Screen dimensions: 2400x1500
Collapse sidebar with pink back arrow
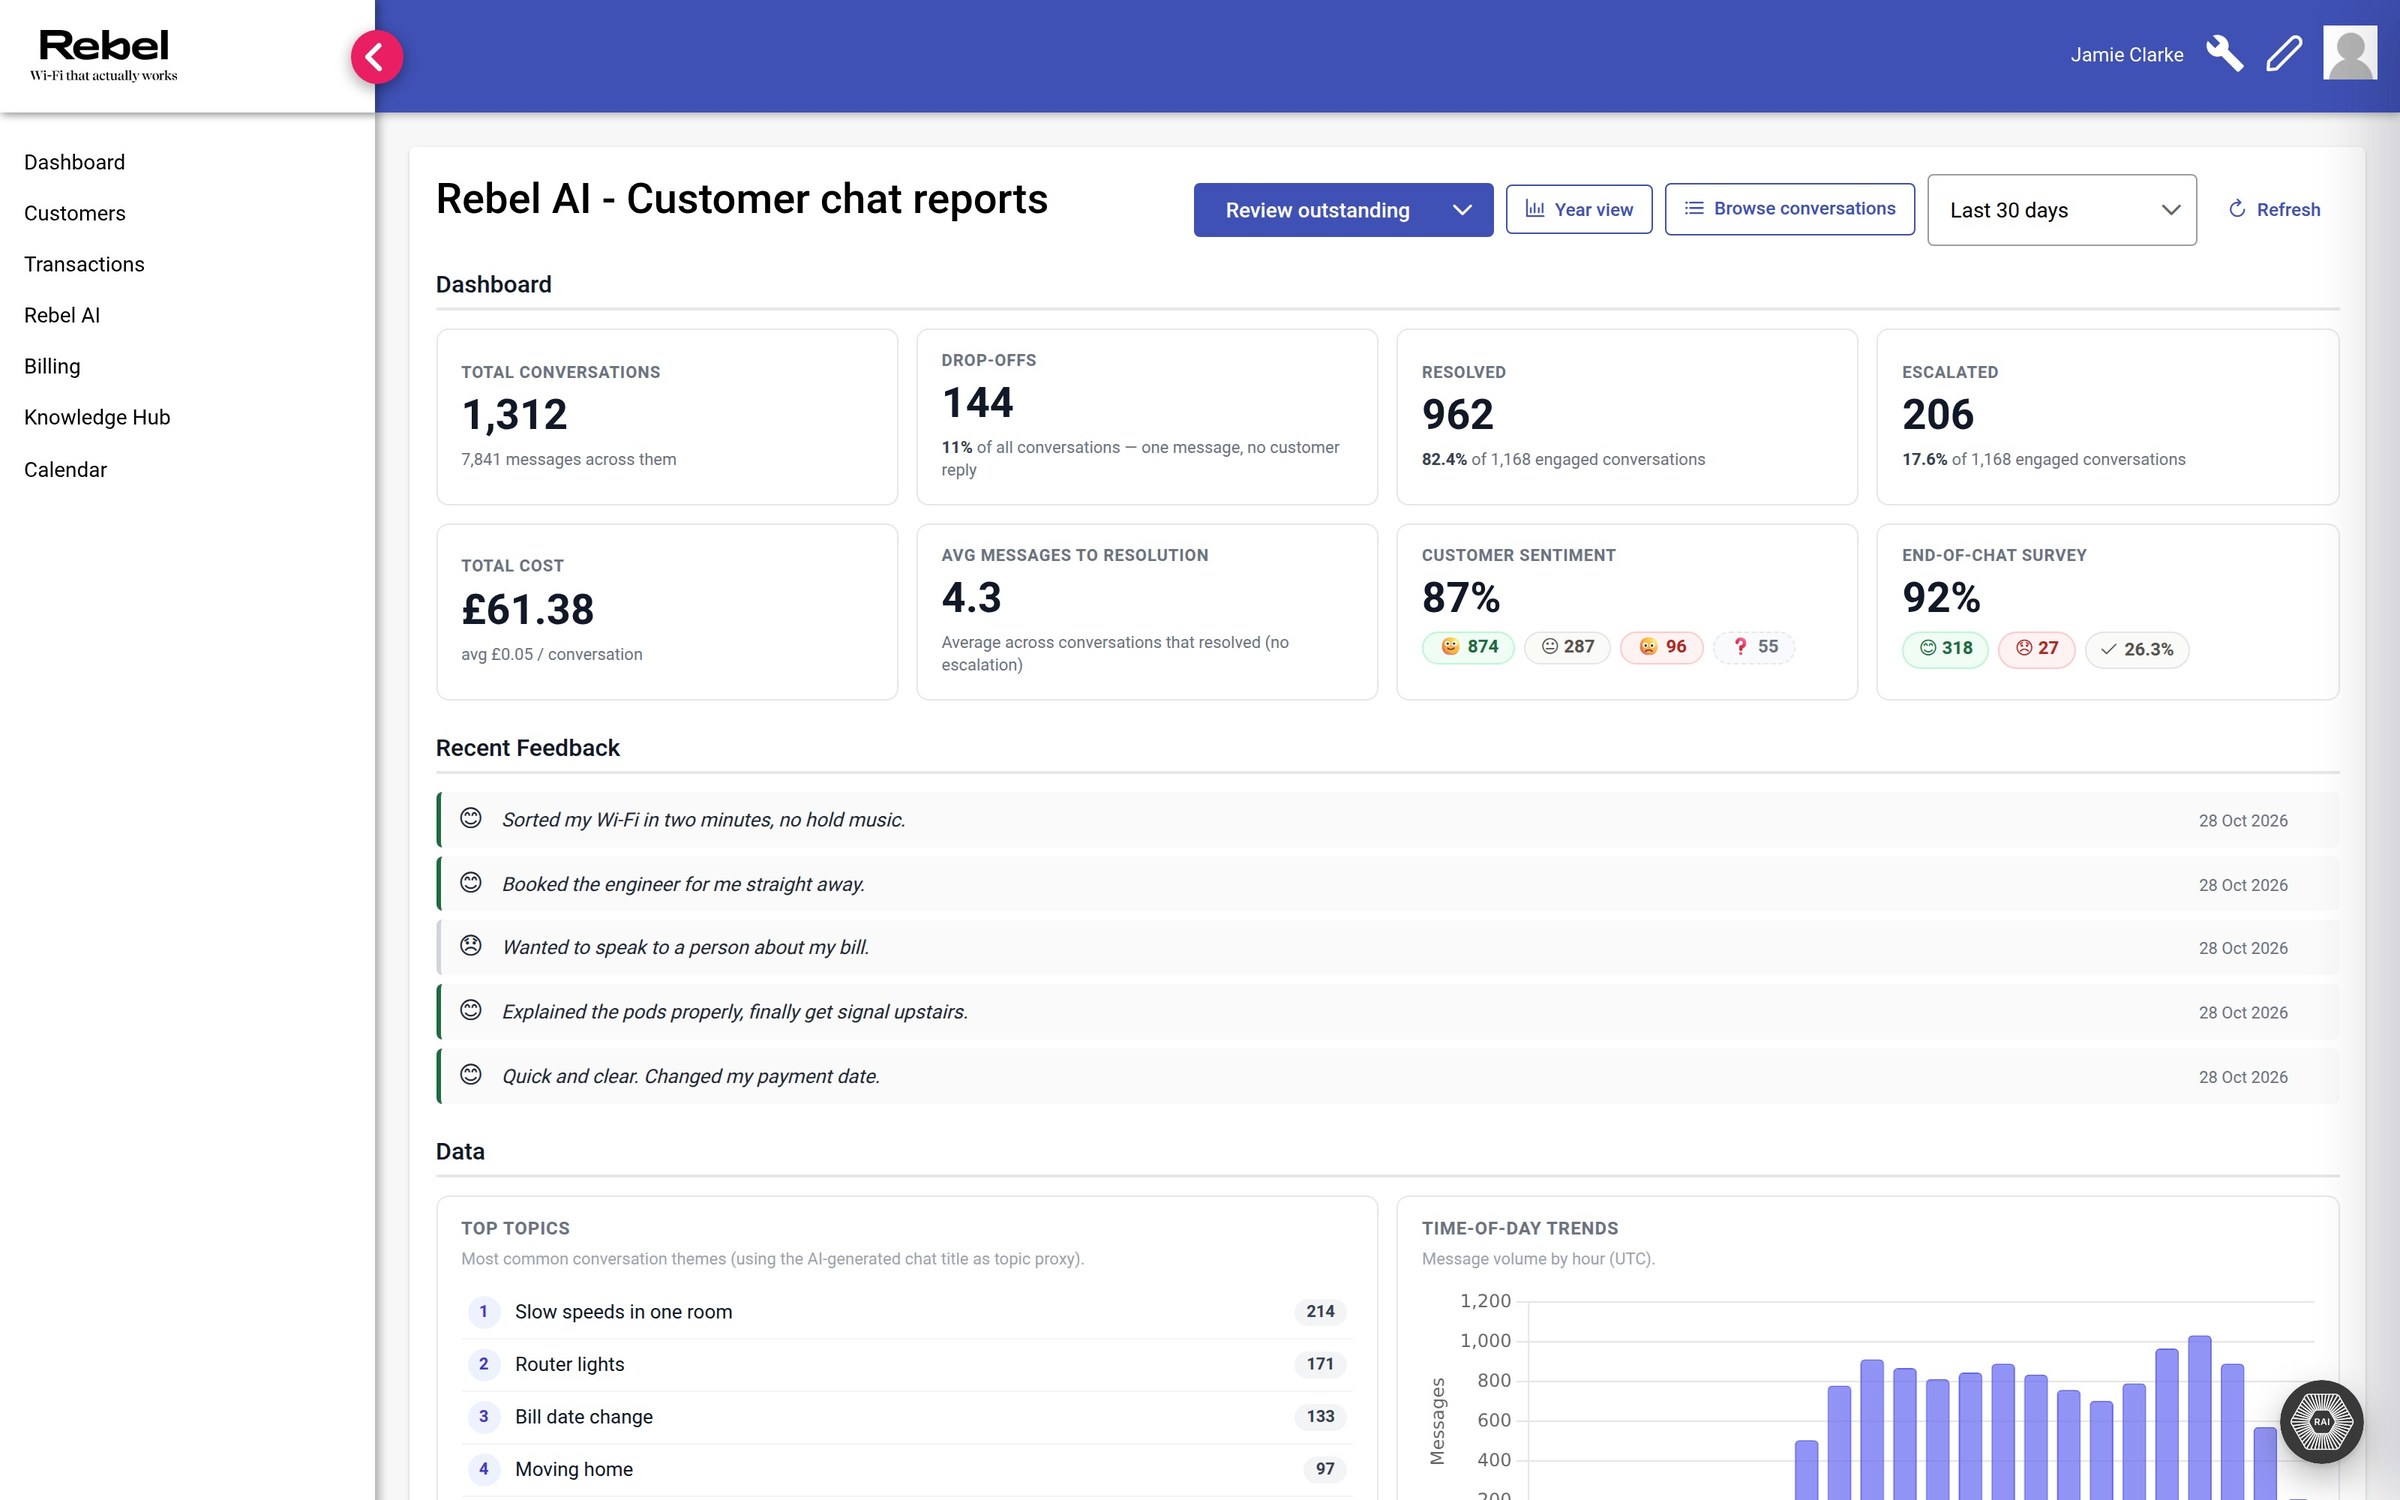376,57
